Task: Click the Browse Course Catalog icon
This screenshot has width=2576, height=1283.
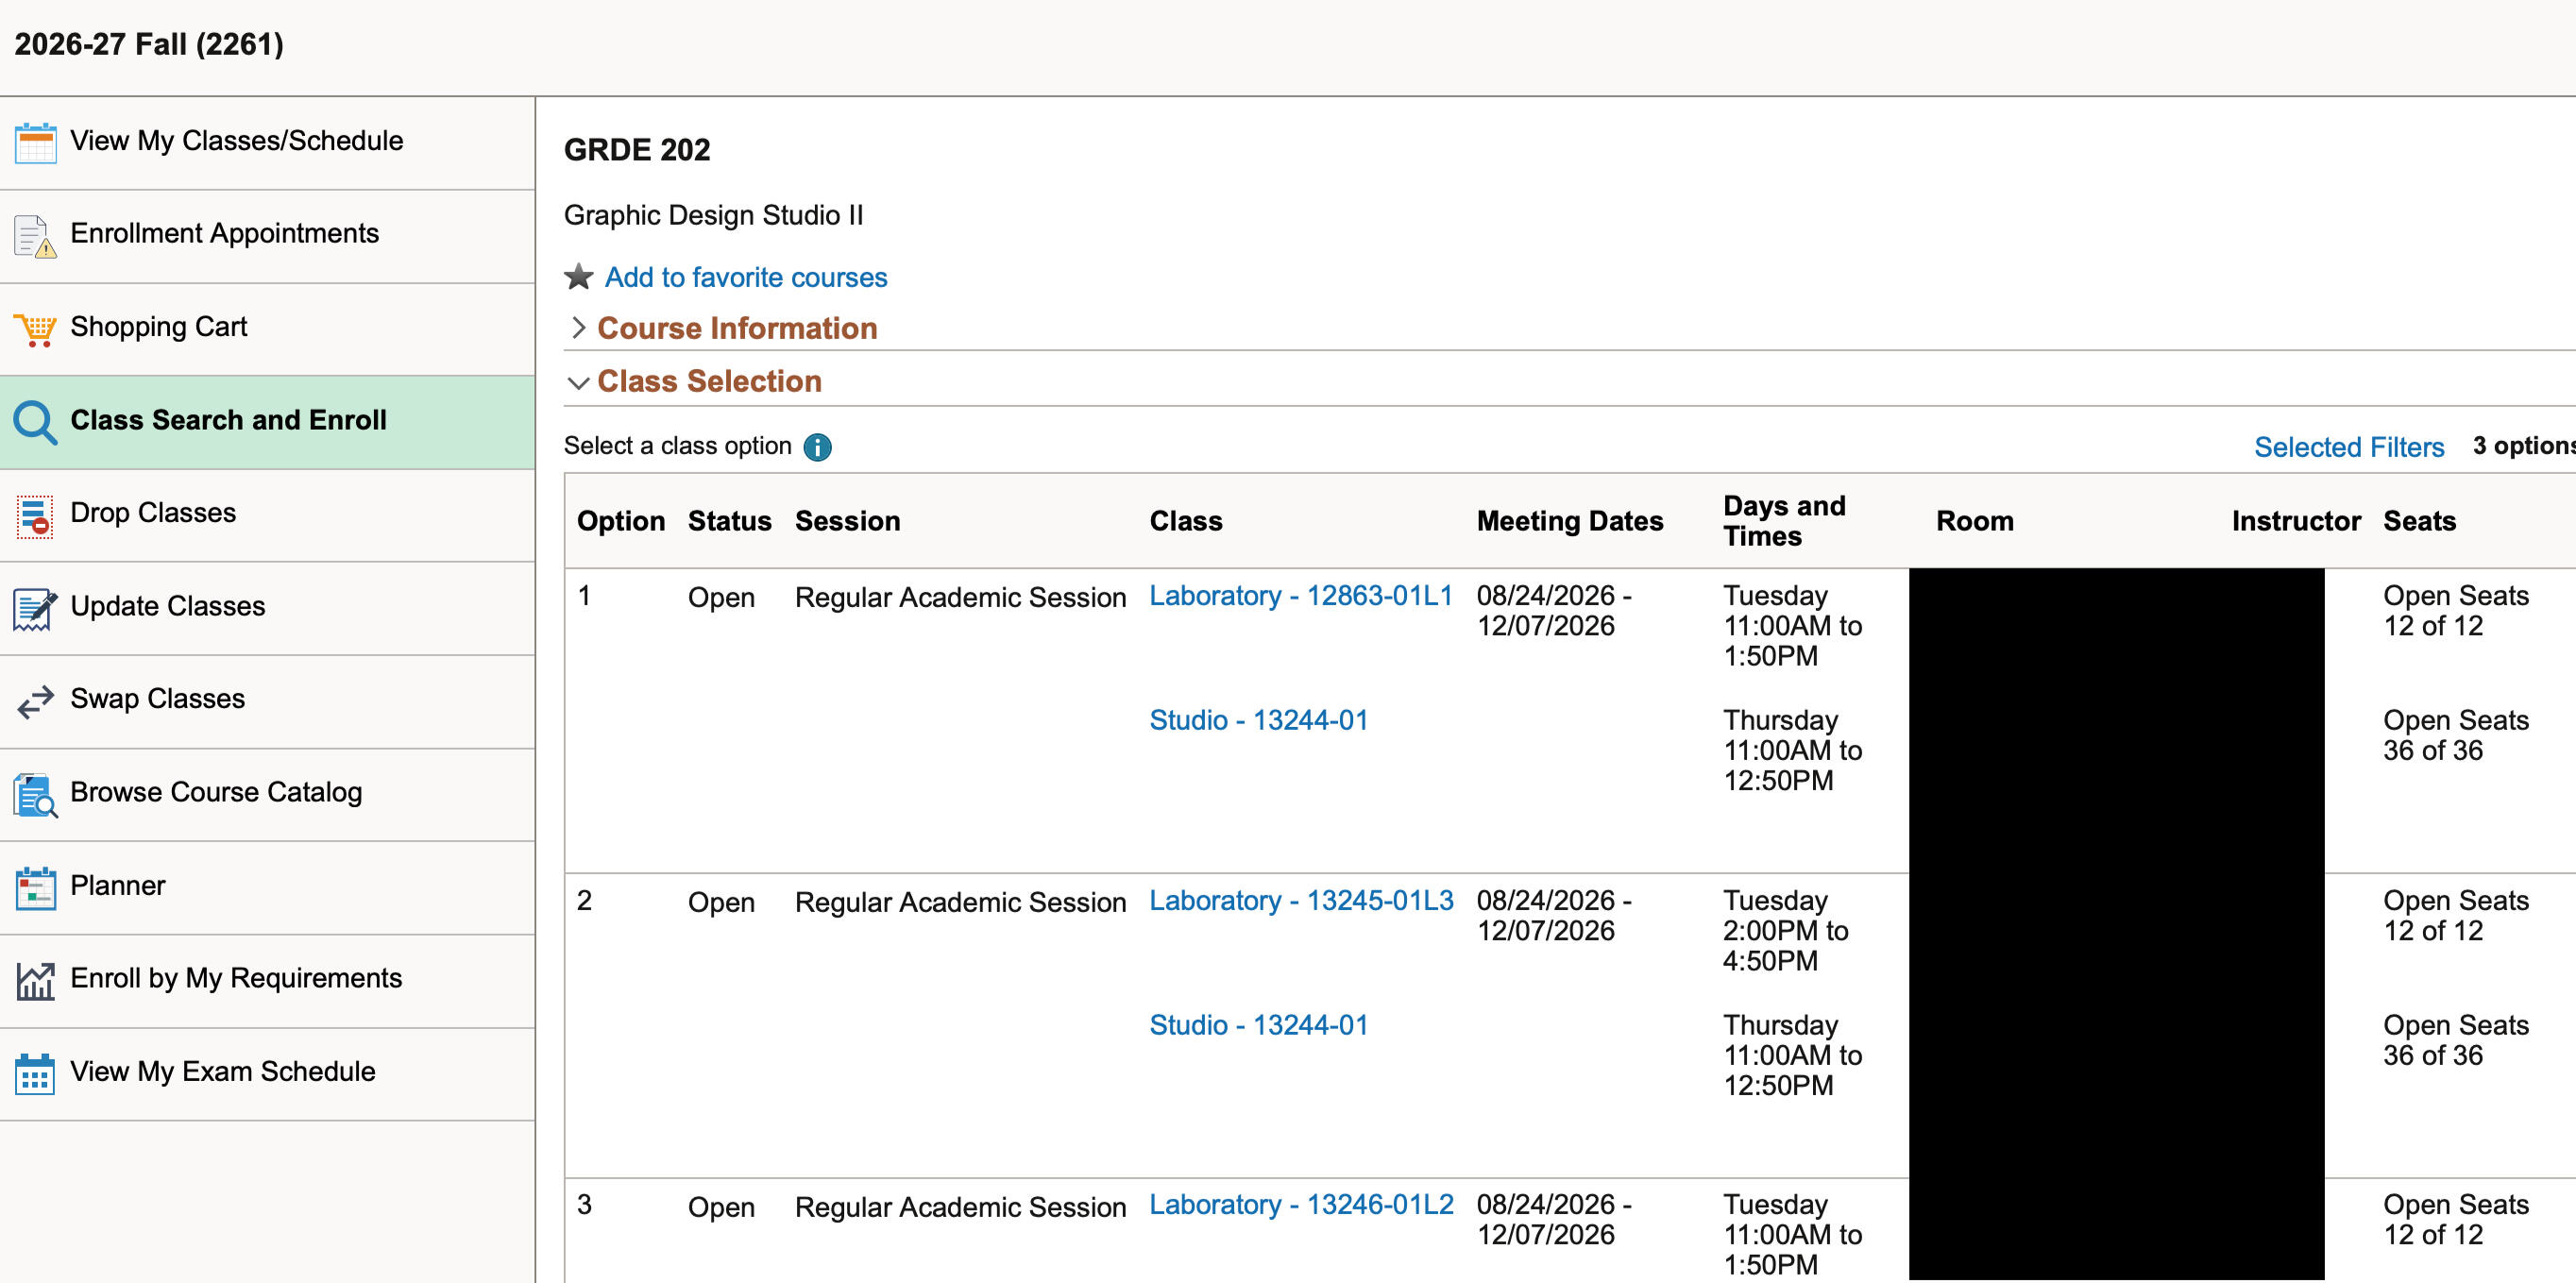Action: (x=35, y=795)
